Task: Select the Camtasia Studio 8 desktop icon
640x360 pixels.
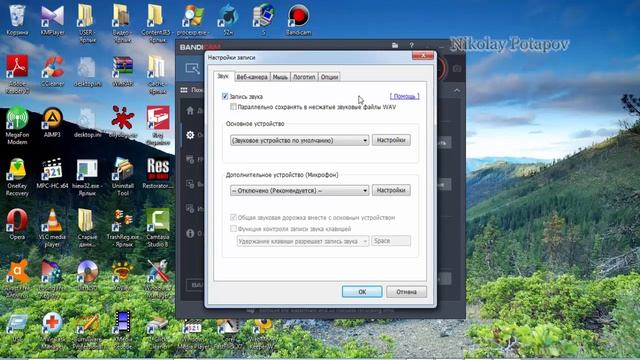Action: pos(158,228)
